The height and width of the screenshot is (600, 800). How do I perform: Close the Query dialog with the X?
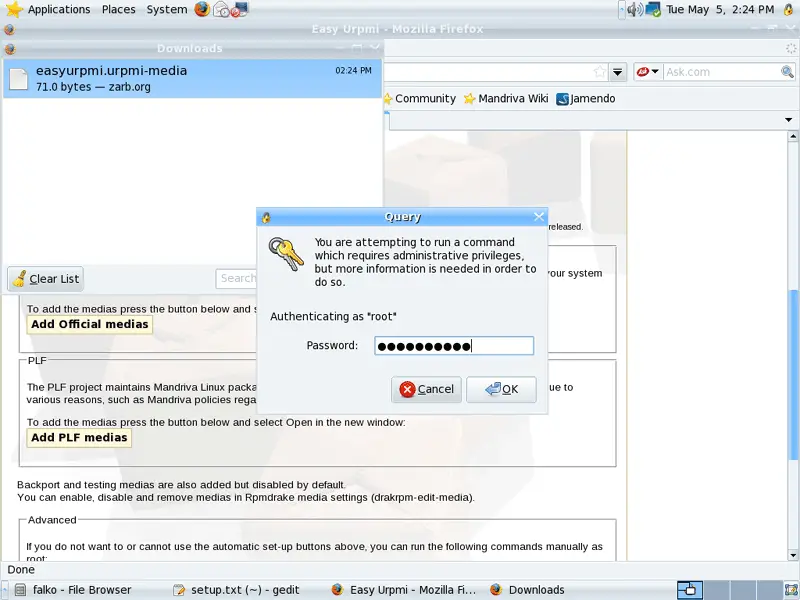(x=538, y=217)
